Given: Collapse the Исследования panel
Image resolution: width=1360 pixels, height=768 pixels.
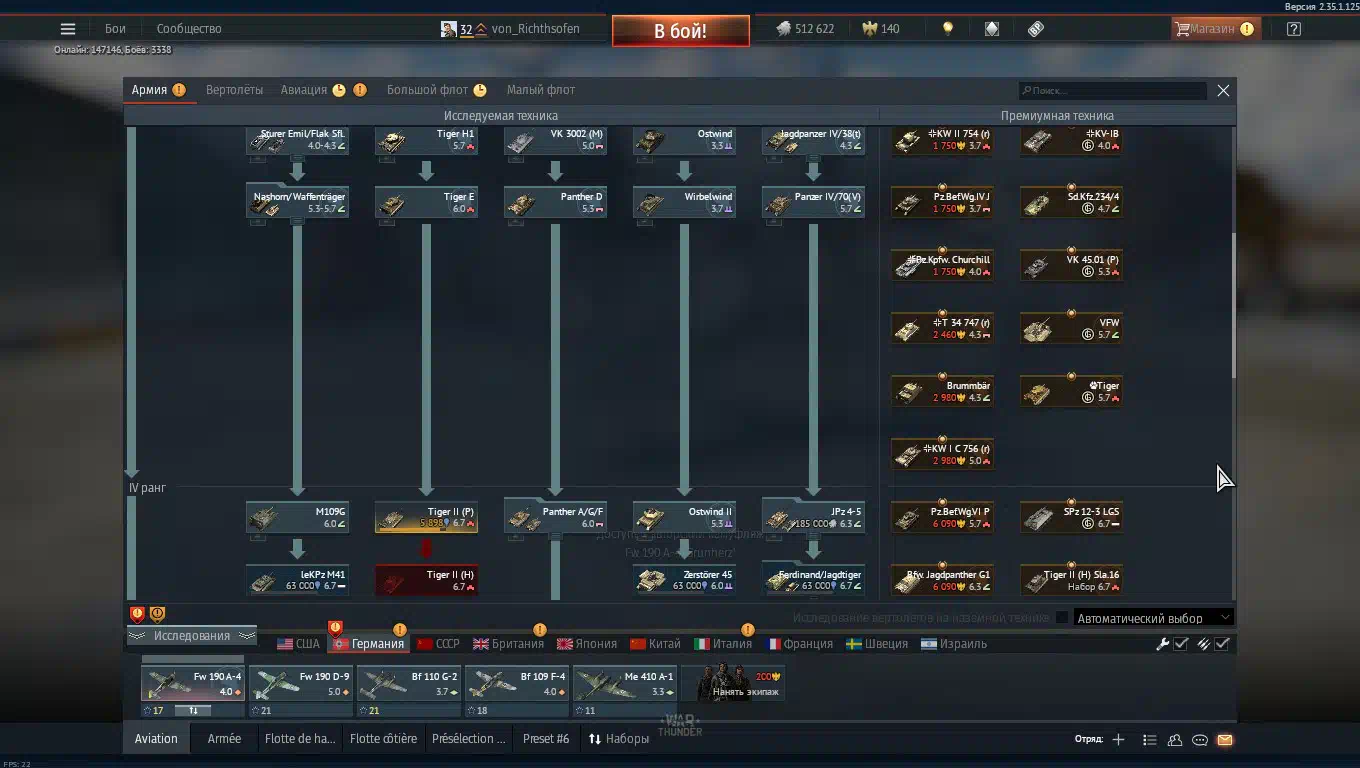Looking at the screenshot, I should point(191,636).
